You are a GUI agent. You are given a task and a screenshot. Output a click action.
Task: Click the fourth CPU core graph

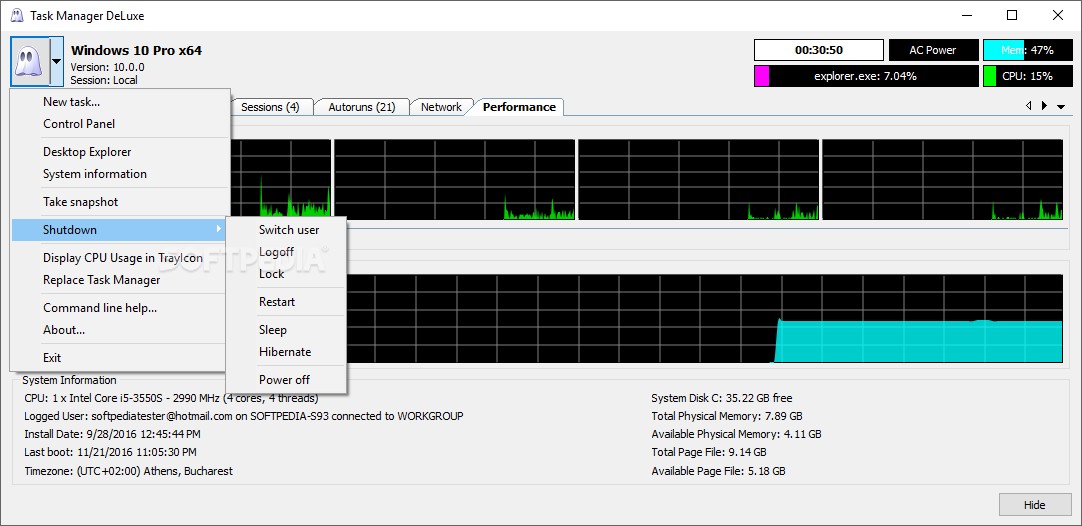pos(943,180)
